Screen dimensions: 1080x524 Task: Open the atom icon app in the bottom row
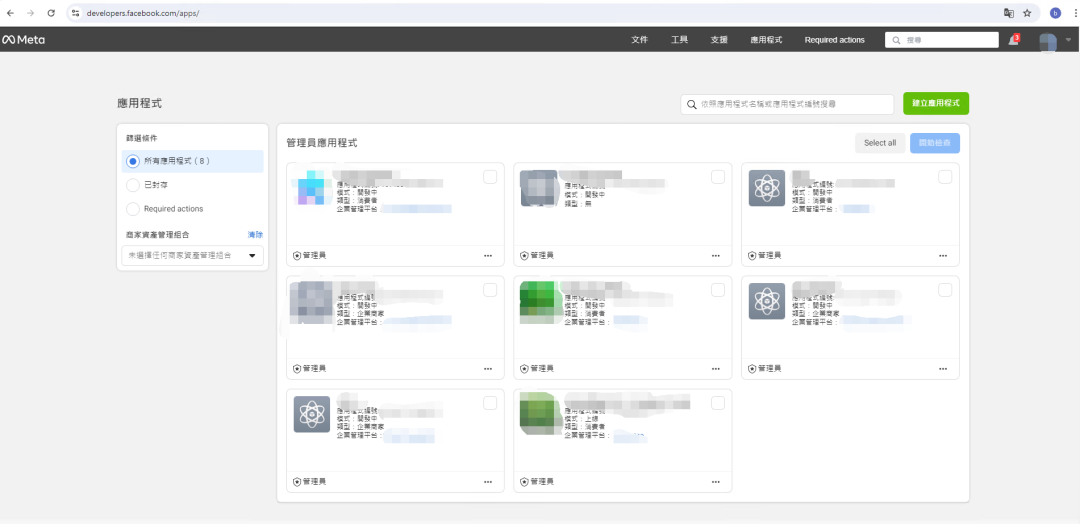(x=311, y=414)
